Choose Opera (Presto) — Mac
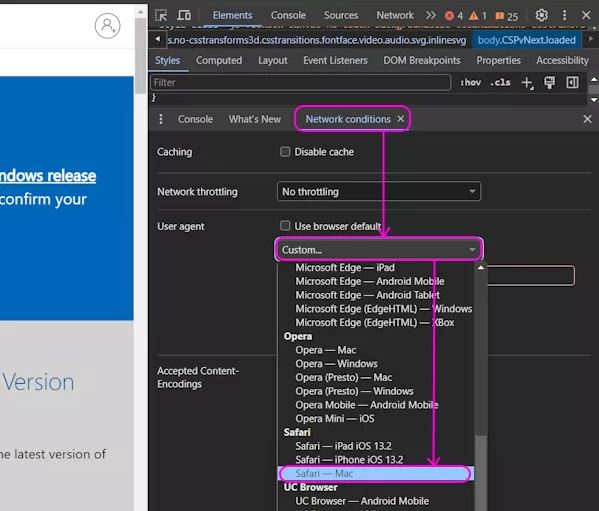The image size is (599, 511). (343, 377)
